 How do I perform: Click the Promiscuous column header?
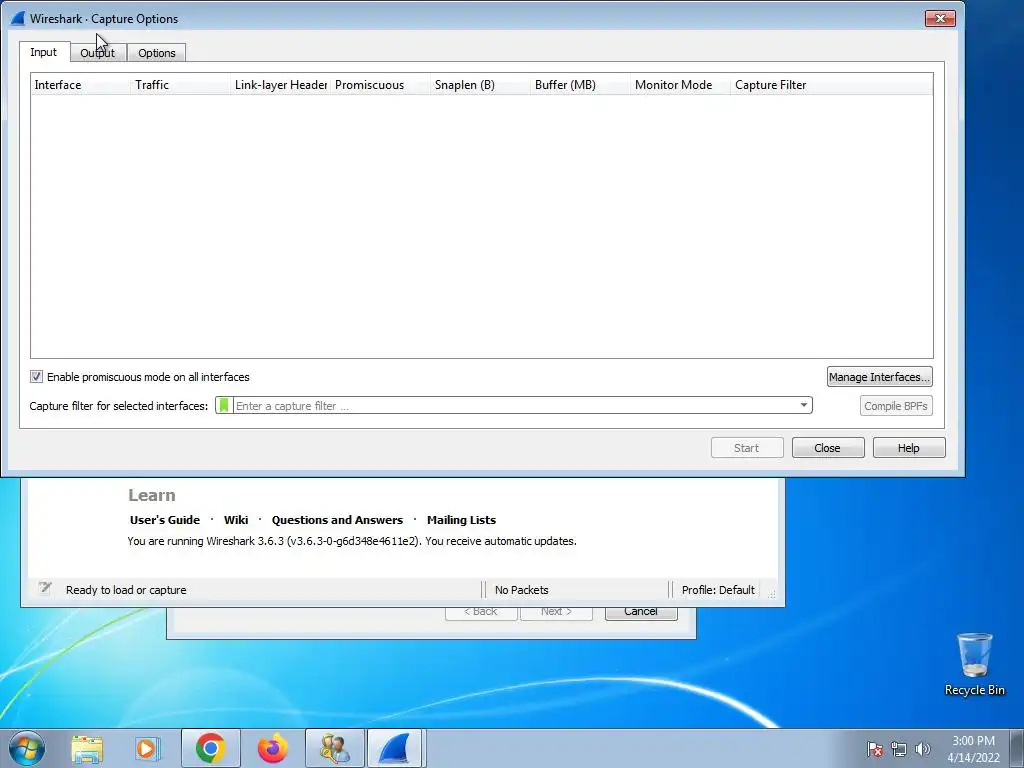click(381, 85)
